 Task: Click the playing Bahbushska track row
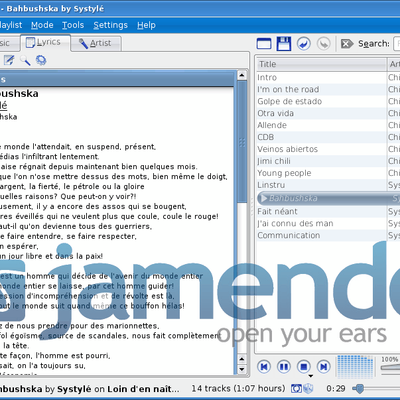[x=328, y=198]
